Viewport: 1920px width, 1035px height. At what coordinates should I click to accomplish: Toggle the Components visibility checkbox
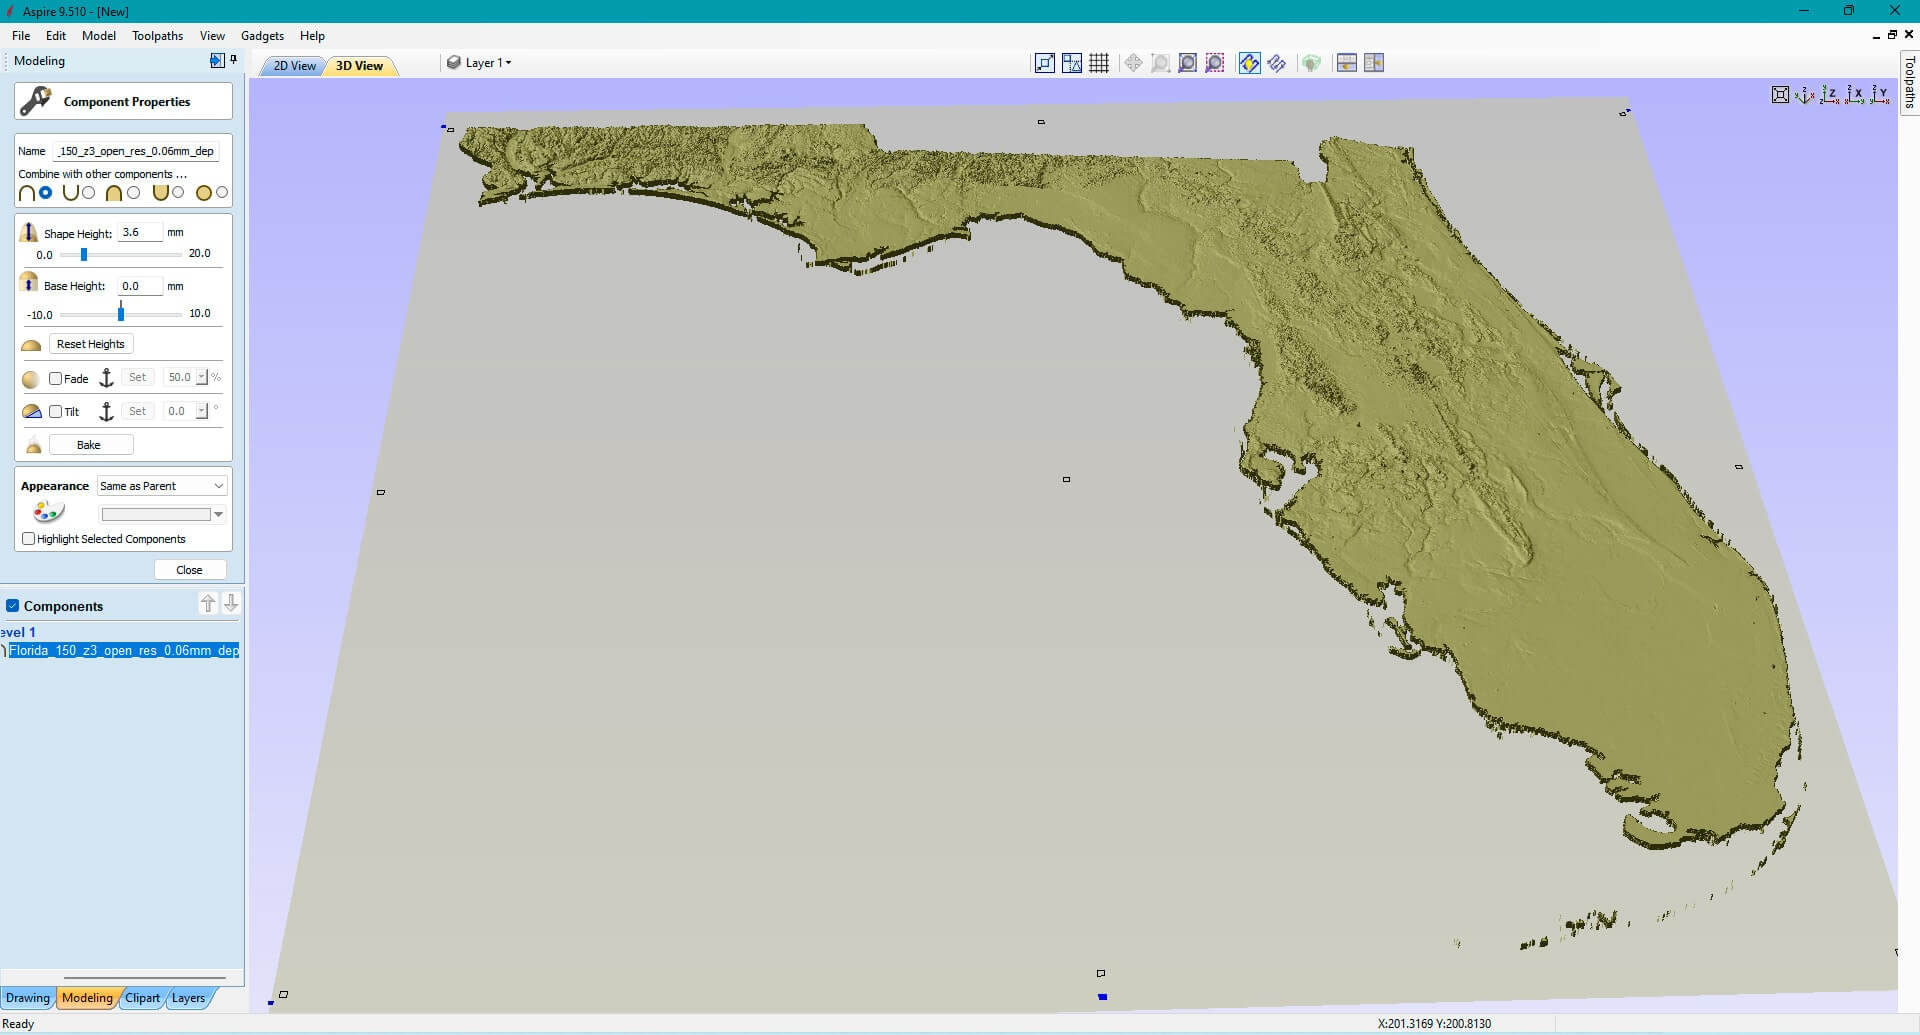(x=13, y=606)
